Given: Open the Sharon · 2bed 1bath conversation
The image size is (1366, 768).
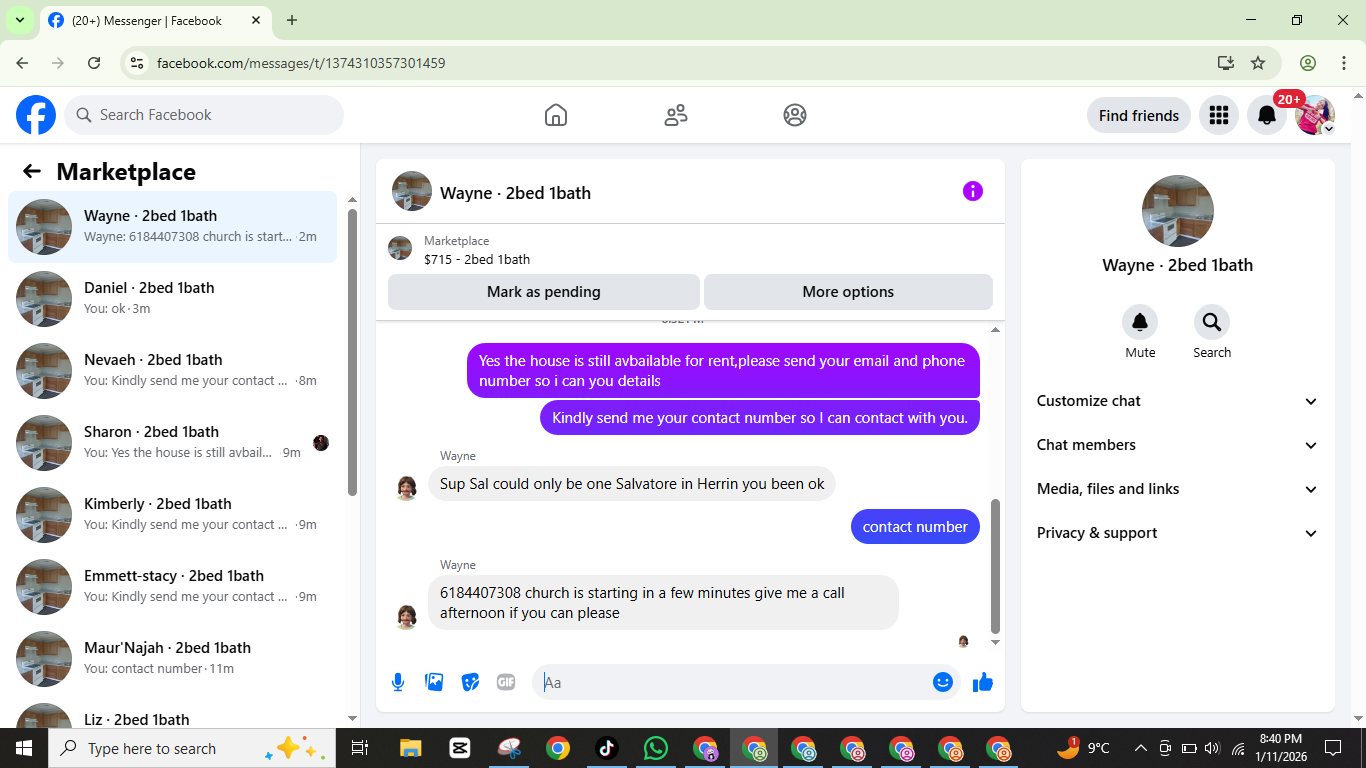Looking at the screenshot, I should [173, 443].
